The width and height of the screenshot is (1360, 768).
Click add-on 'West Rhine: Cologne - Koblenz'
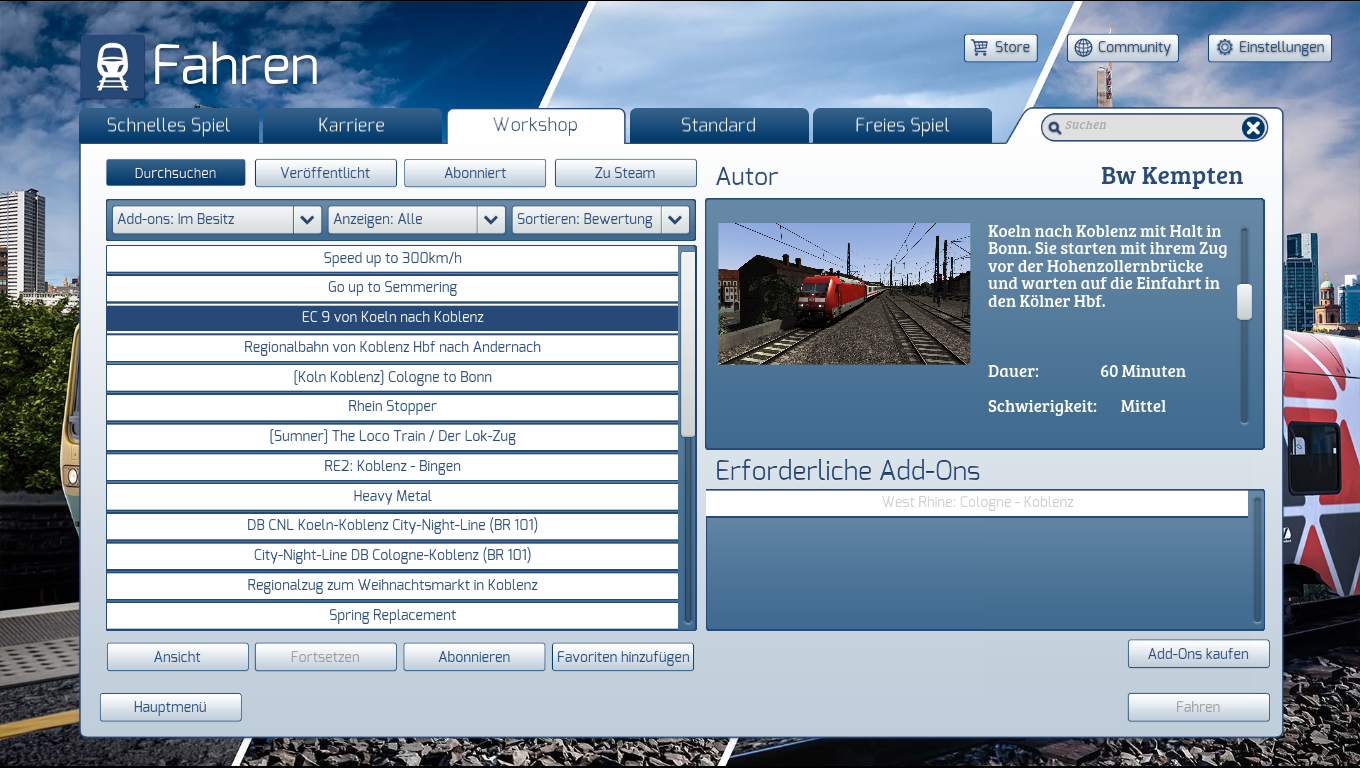pyautogui.click(x=977, y=503)
